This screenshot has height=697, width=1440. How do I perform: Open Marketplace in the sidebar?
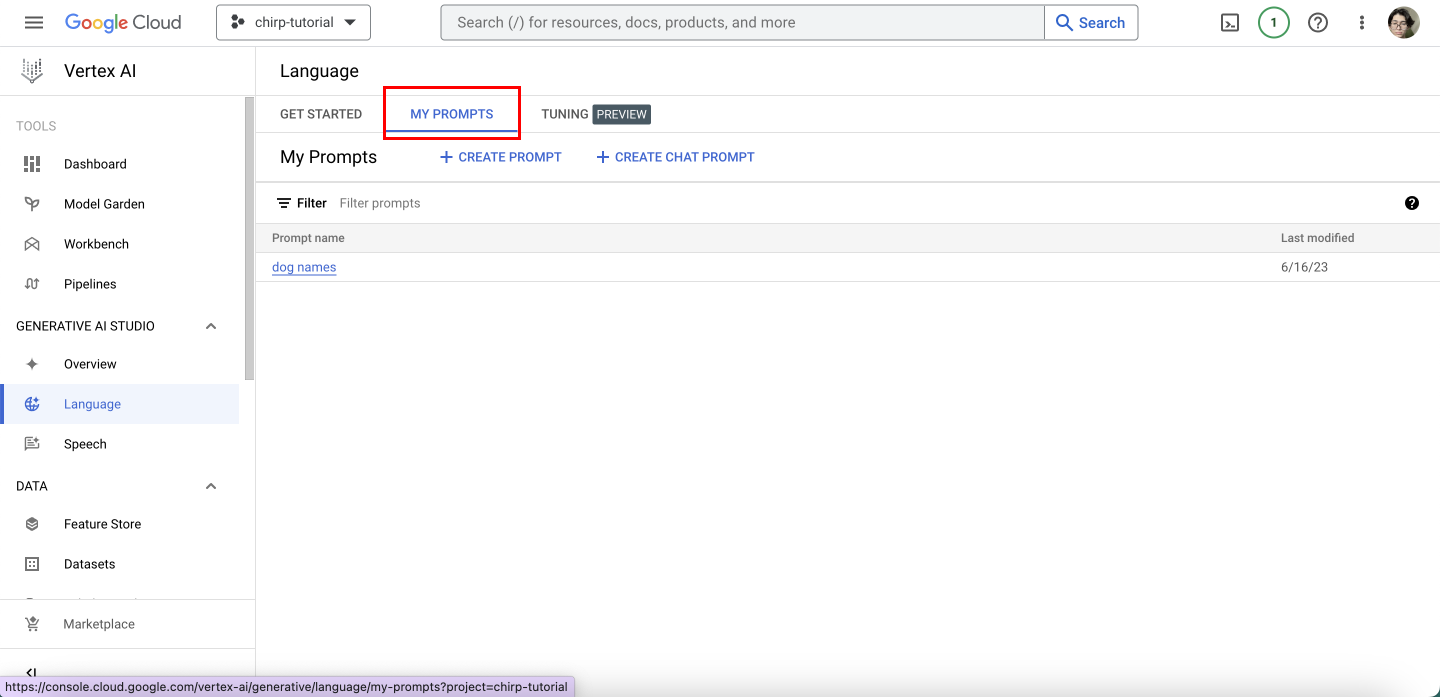coord(99,624)
